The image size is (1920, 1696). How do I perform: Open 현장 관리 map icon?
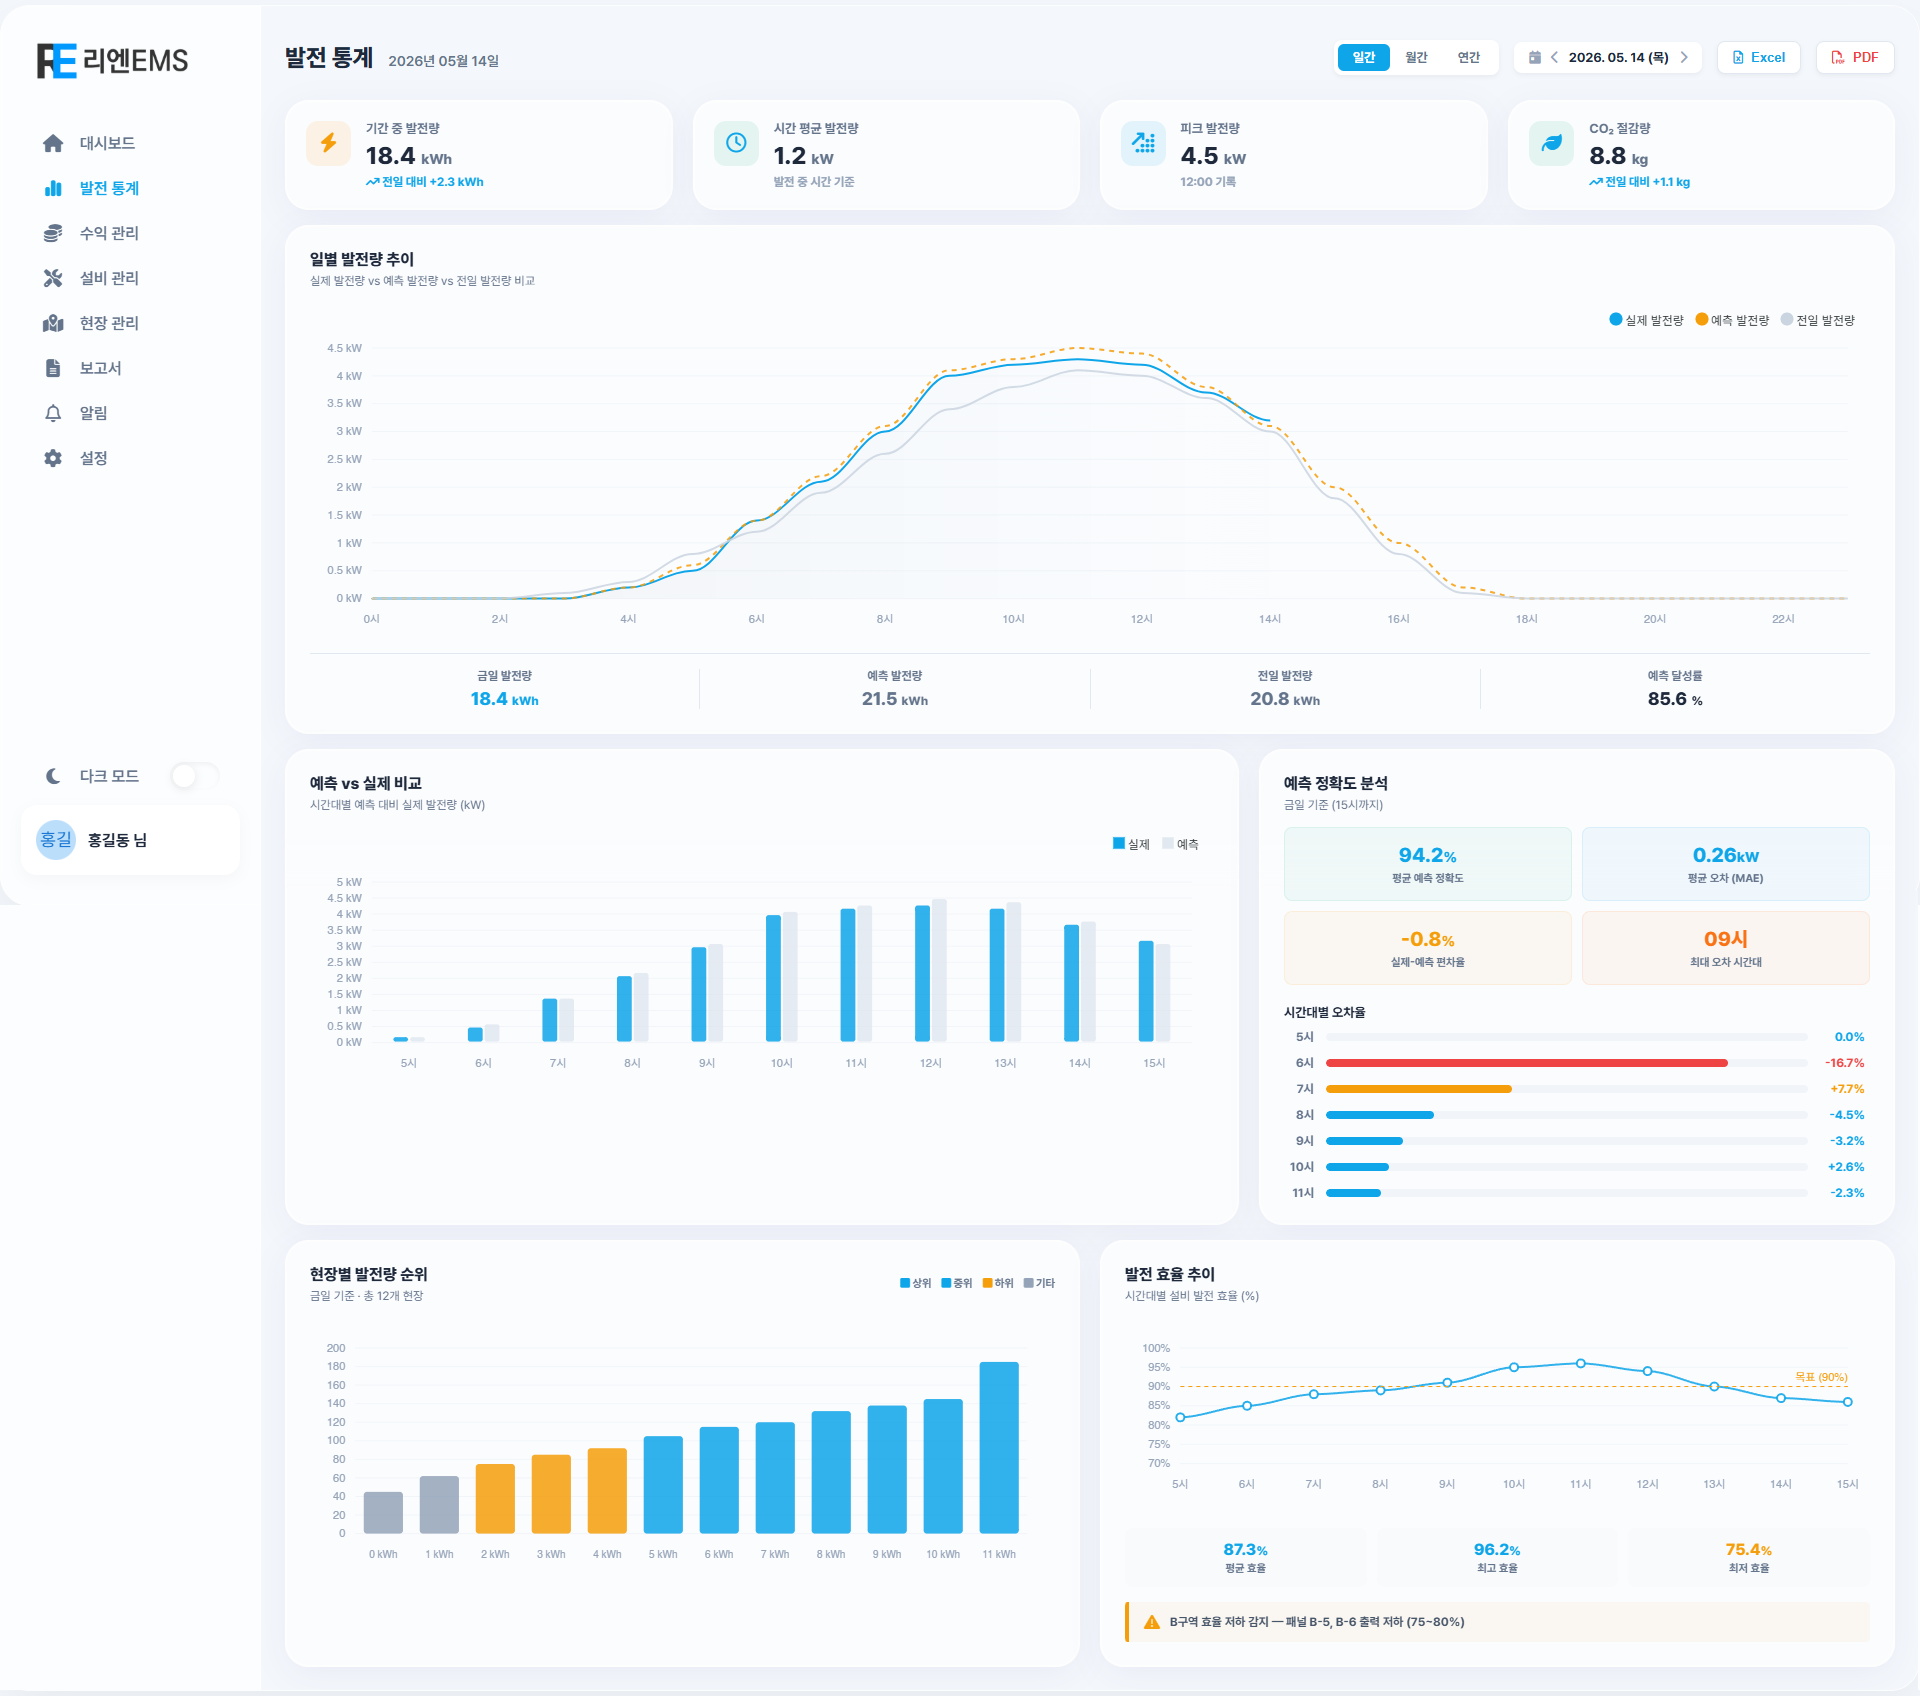[x=53, y=323]
